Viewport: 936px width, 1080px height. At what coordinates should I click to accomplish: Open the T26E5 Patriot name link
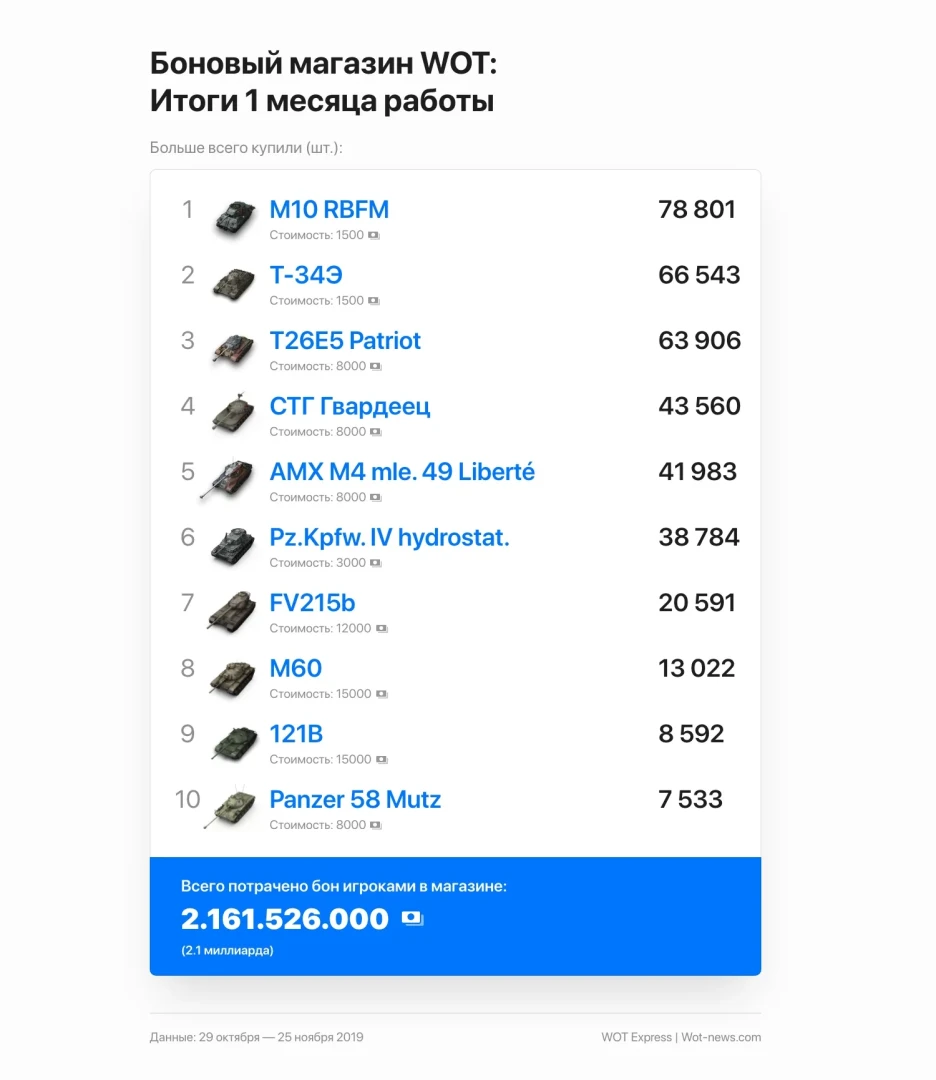(x=345, y=341)
